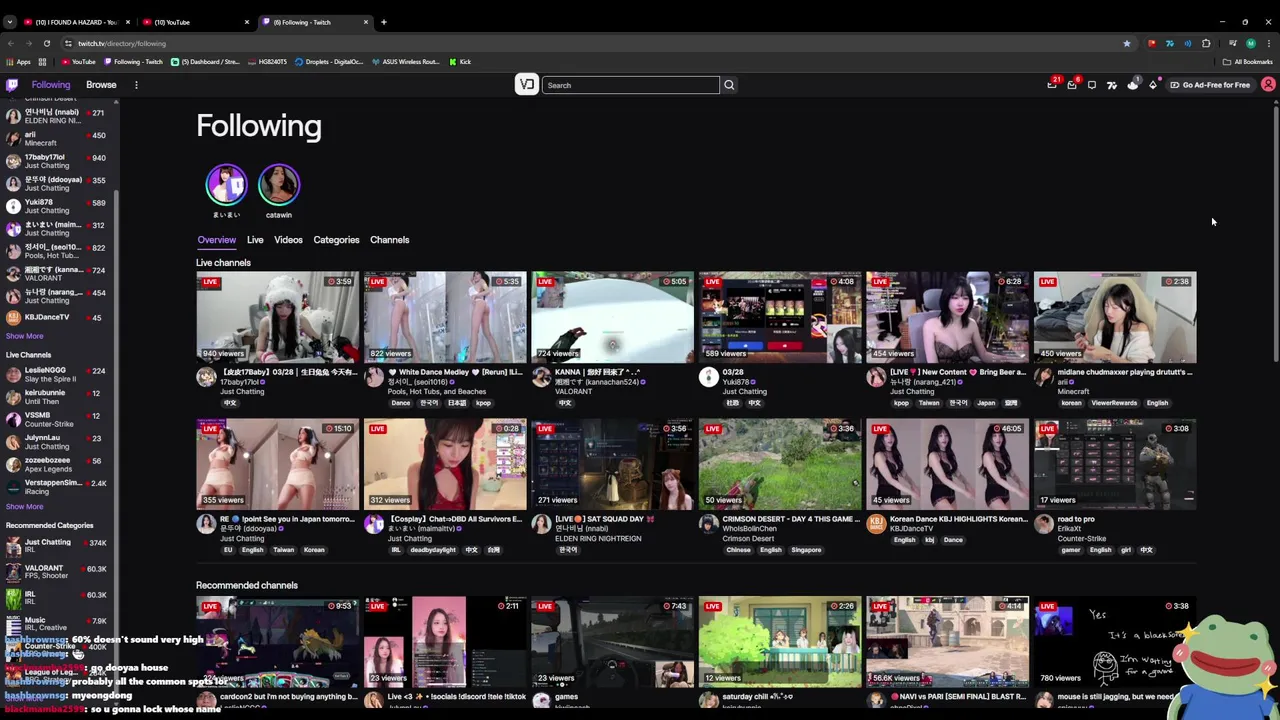Click the 7TV icon in Twitch header
The width and height of the screenshot is (1280, 720).
(x=1112, y=85)
